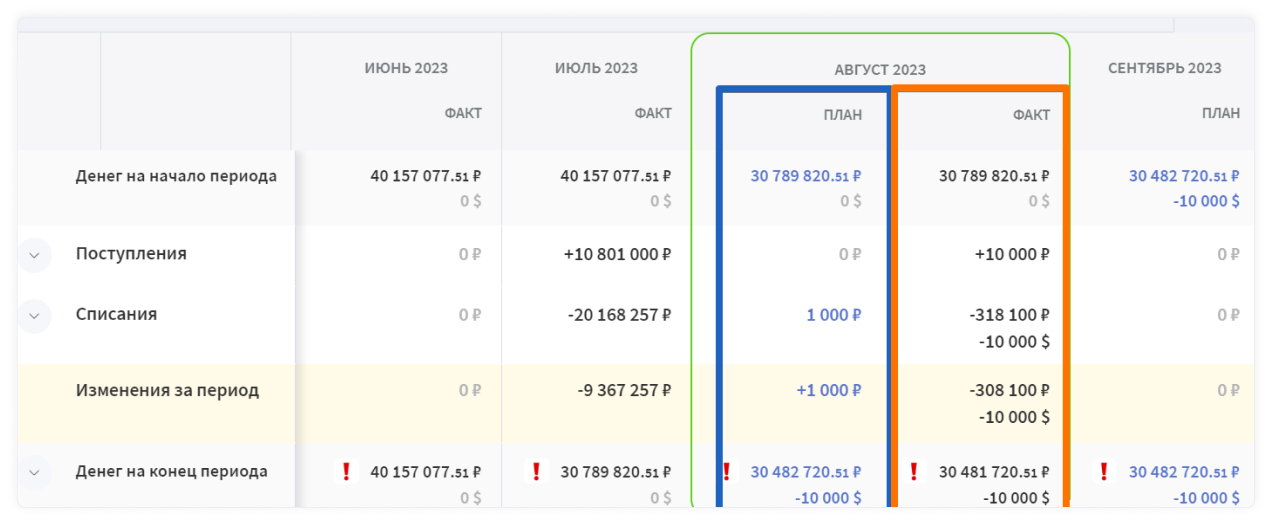Select the Июль 2023 column header
This screenshot has height=525, width=1272.
(x=596, y=68)
